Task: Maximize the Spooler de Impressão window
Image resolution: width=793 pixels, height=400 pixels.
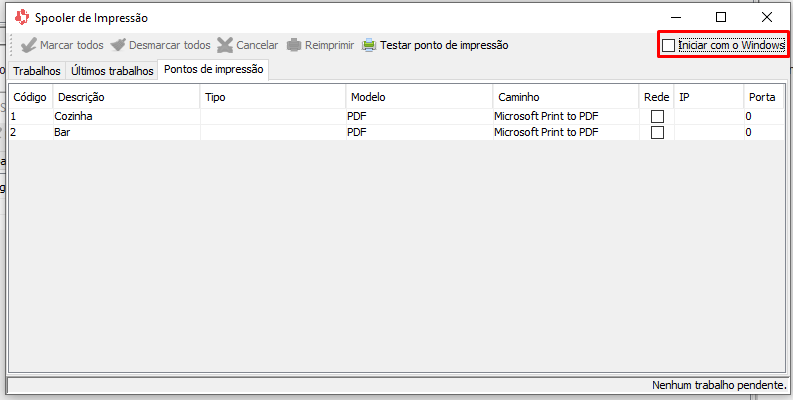Action: (721, 17)
